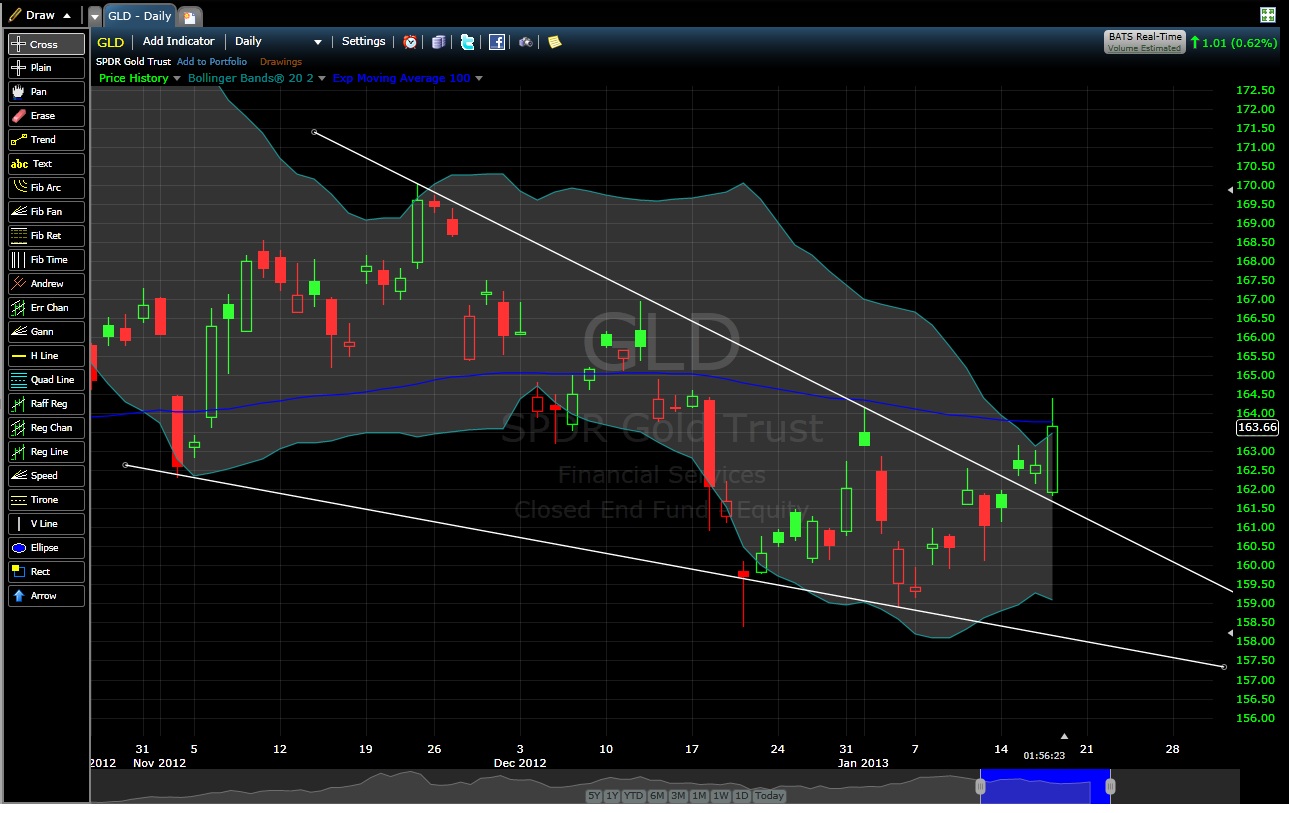Image resolution: width=1289 pixels, height=813 pixels.
Task: Set range to 5Y
Action: [x=595, y=796]
